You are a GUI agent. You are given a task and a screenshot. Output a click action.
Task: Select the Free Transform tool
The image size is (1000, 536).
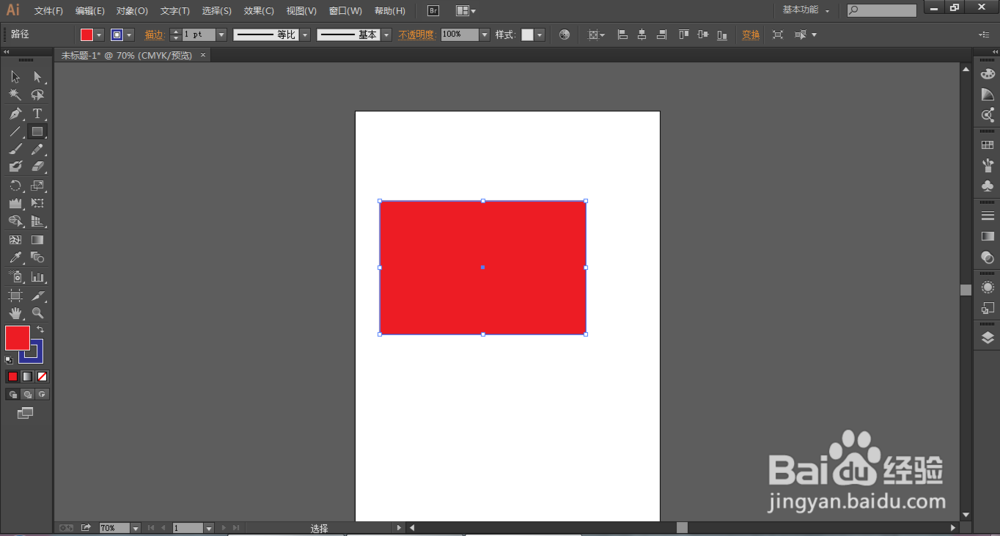tap(38, 204)
